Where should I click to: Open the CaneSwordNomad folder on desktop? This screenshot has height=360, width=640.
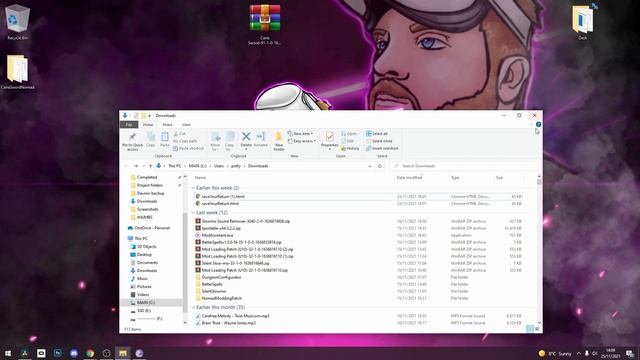[x=18, y=71]
